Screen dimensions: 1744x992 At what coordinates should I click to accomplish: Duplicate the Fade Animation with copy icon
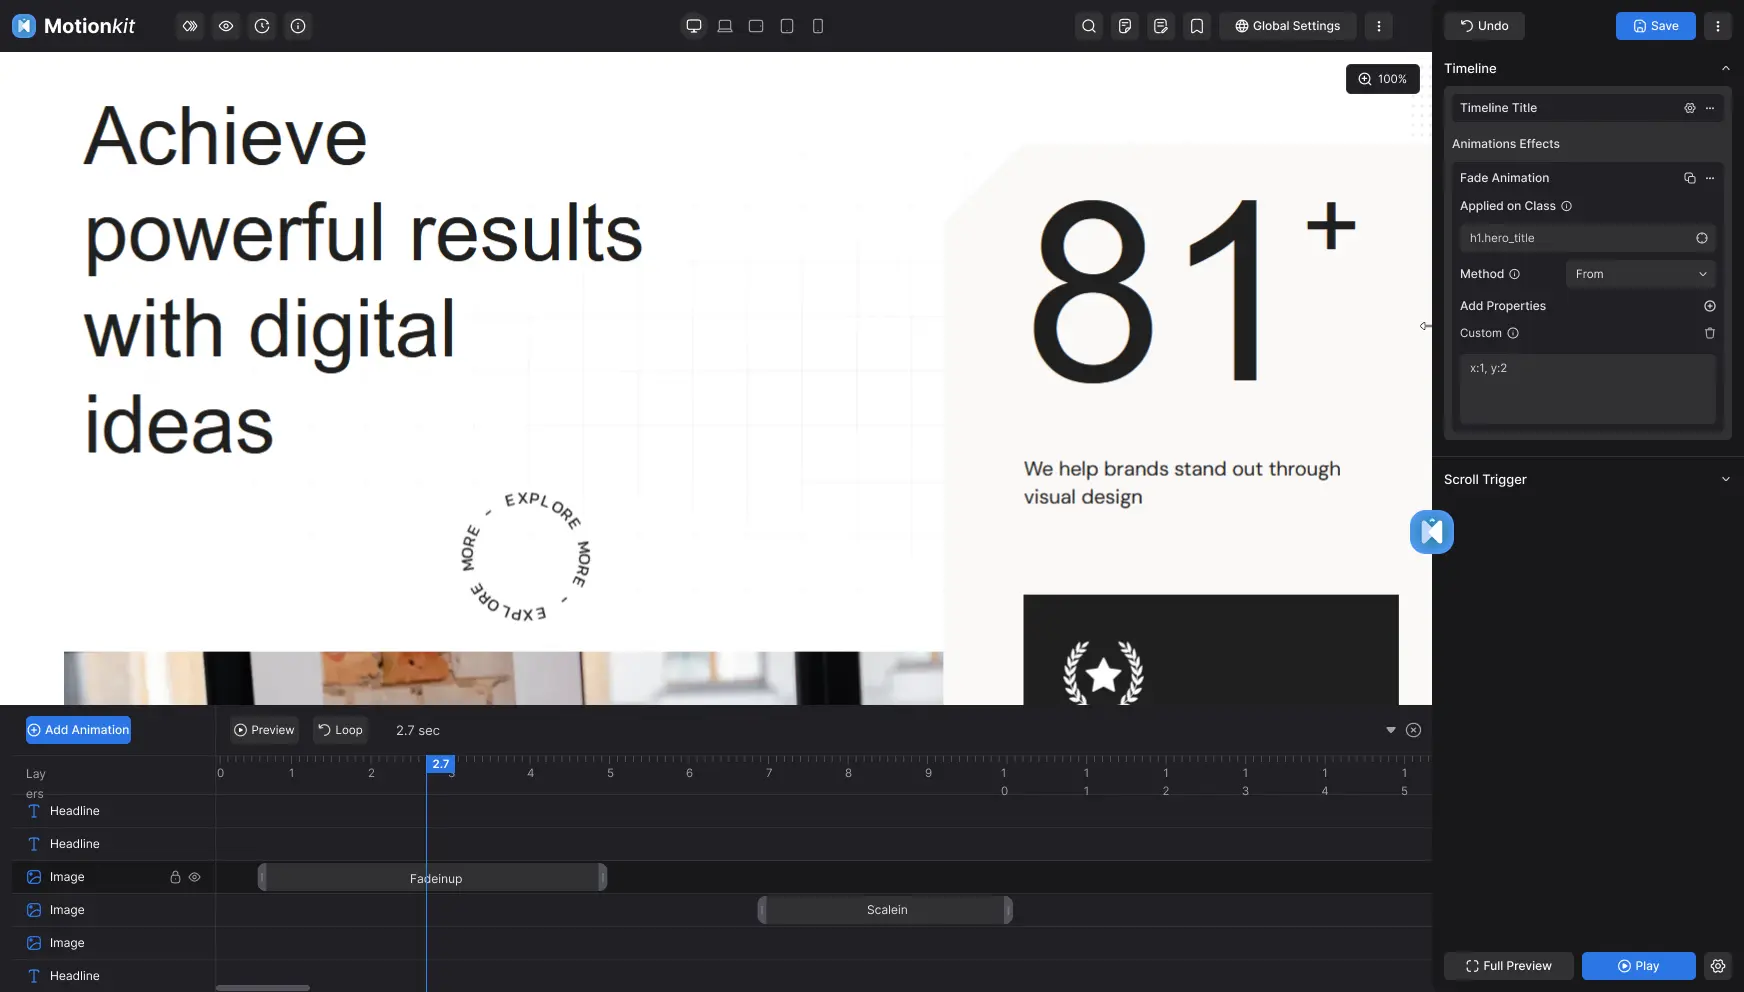(x=1690, y=178)
